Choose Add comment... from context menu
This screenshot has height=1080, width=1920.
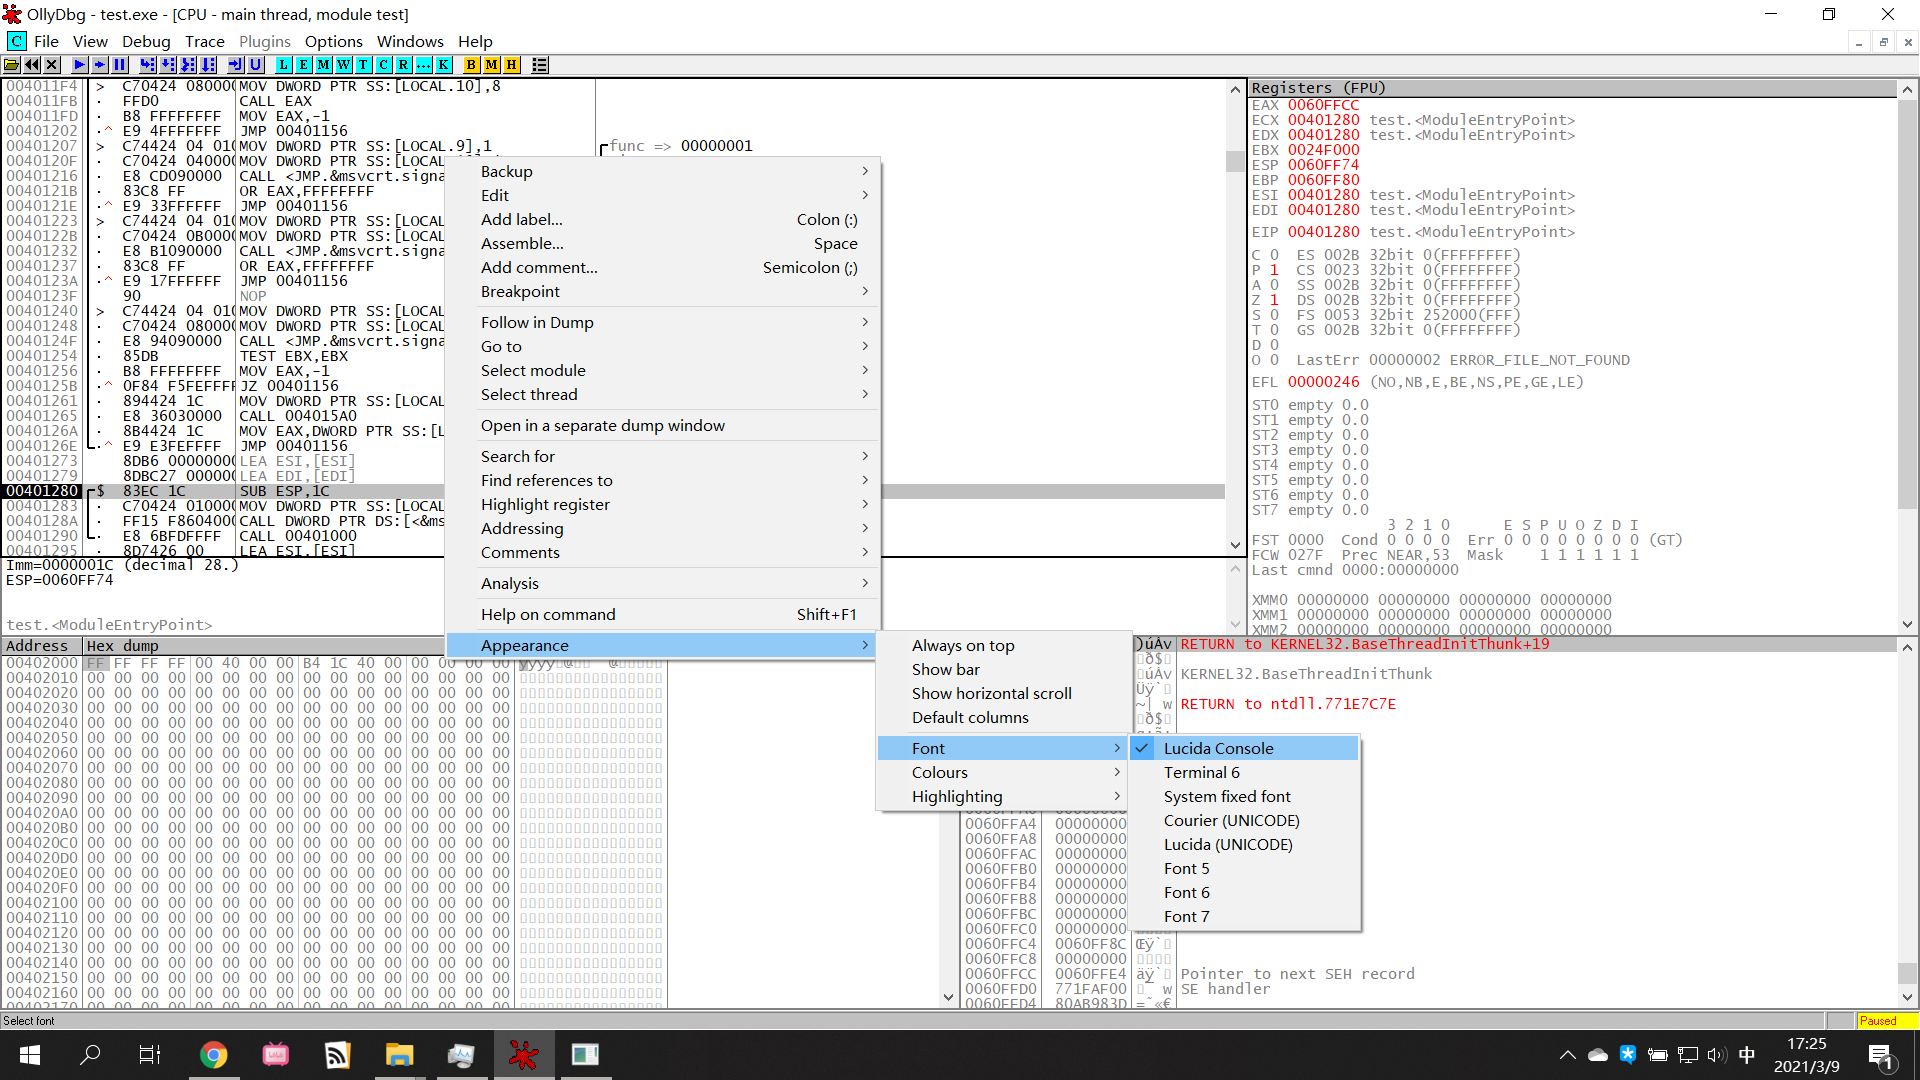coord(538,268)
